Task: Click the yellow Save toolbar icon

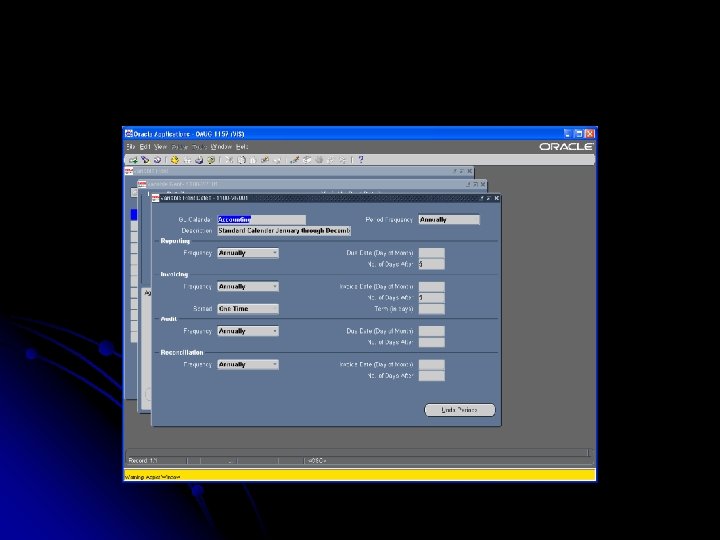Action: click(174, 160)
